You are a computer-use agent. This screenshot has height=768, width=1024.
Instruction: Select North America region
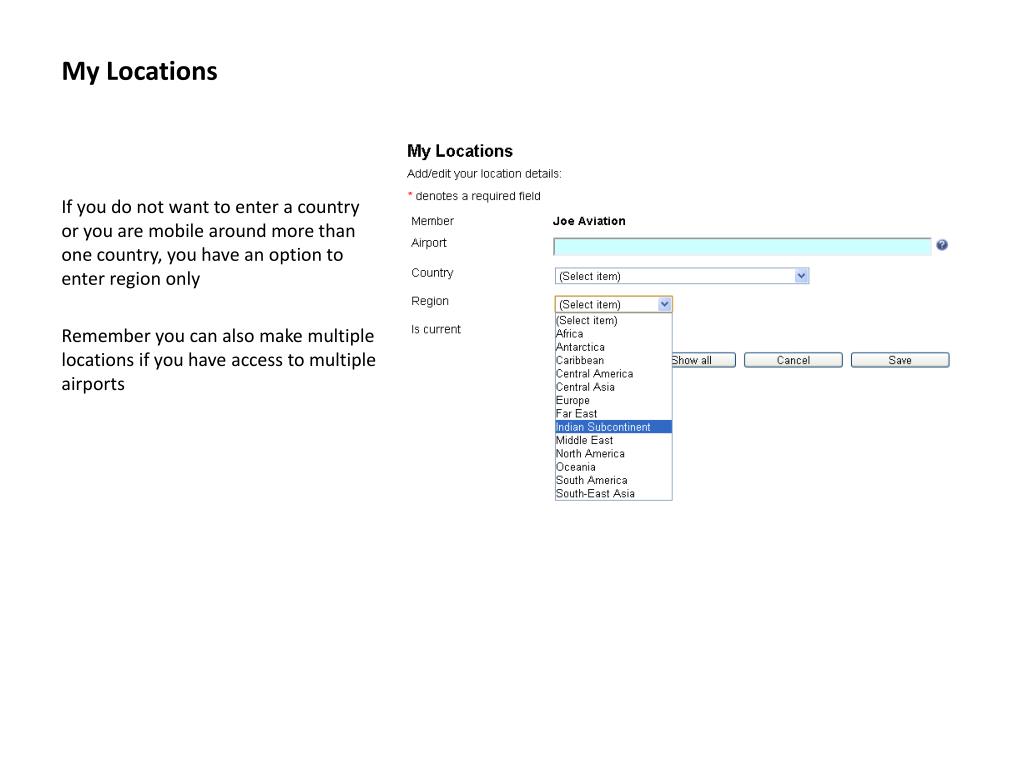click(x=613, y=454)
